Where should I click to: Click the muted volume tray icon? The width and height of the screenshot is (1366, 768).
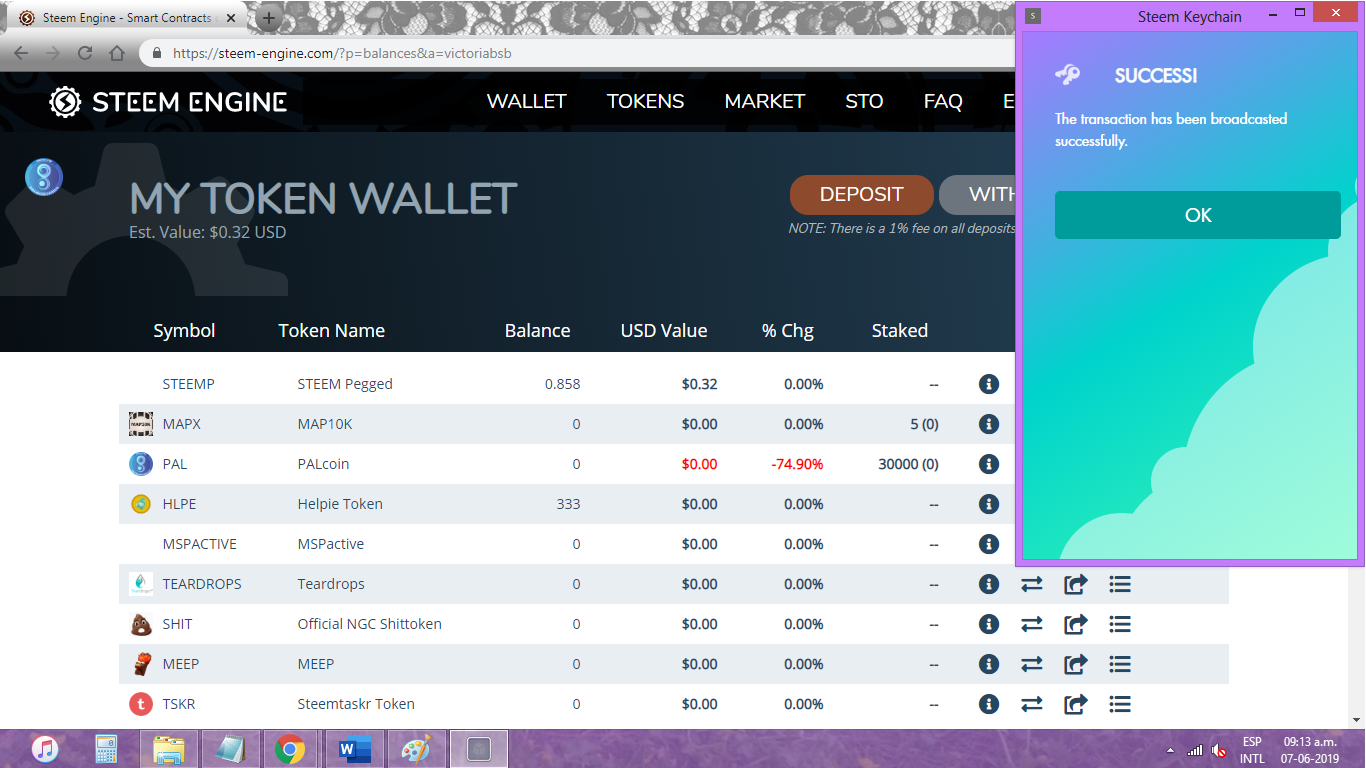click(1218, 749)
